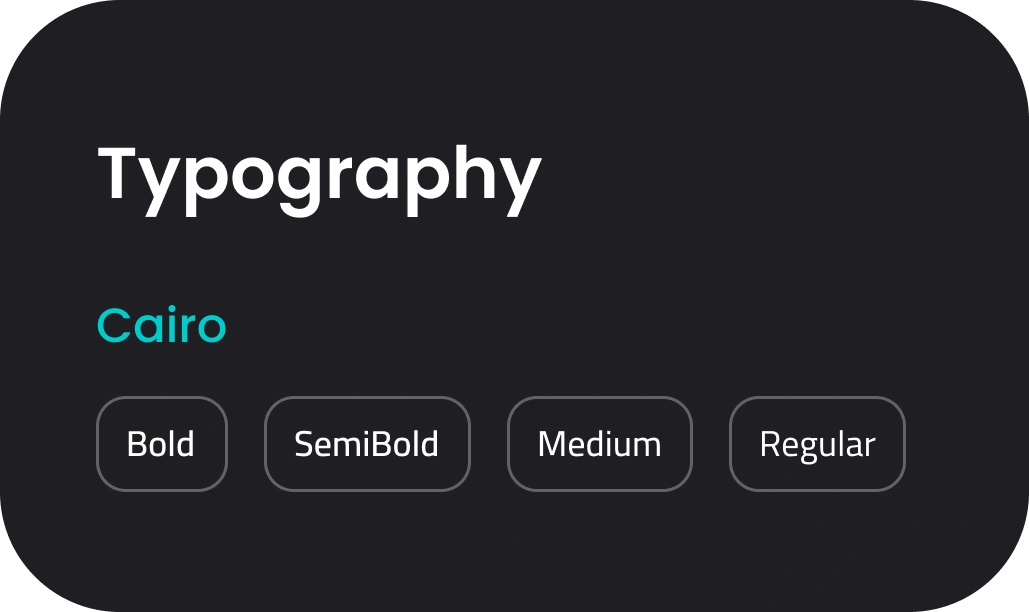
Task: Tap the SemiBold text label
Action: (366, 444)
